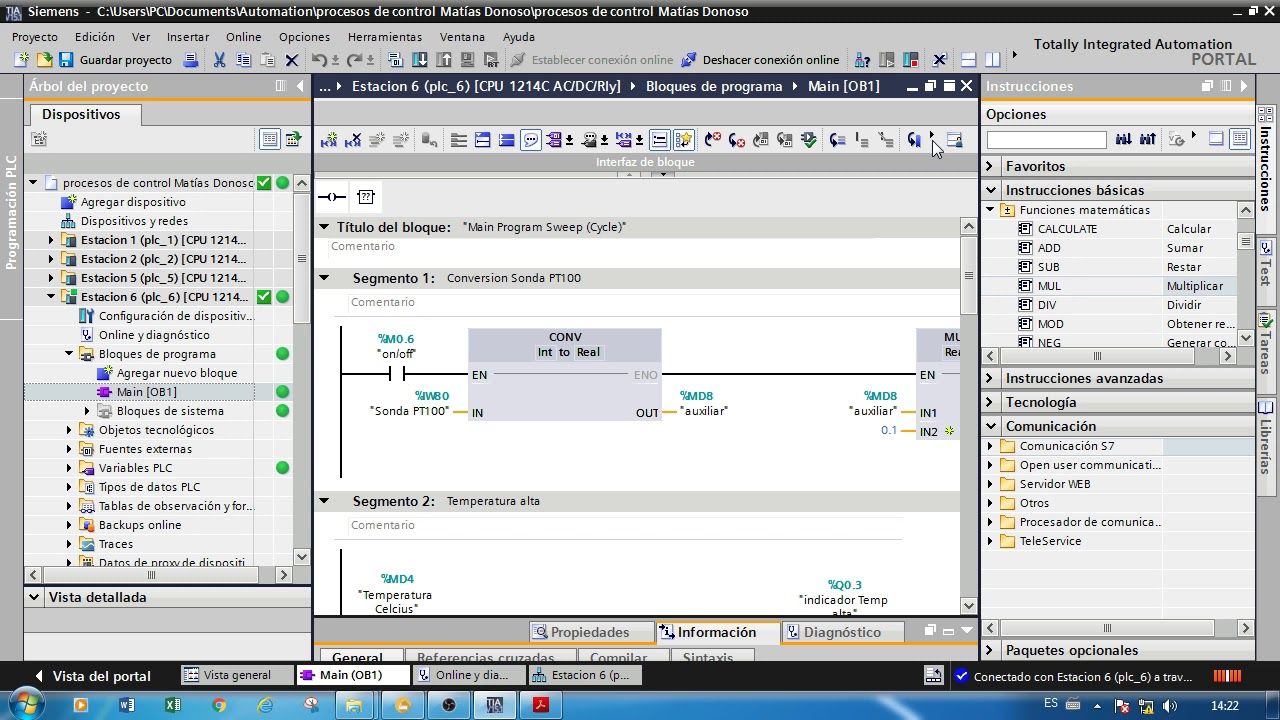The width and height of the screenshot is (1280, 720).
Task: Click Deshacer conexión online button
Action: pyautogui.click(x=760, y=60)
